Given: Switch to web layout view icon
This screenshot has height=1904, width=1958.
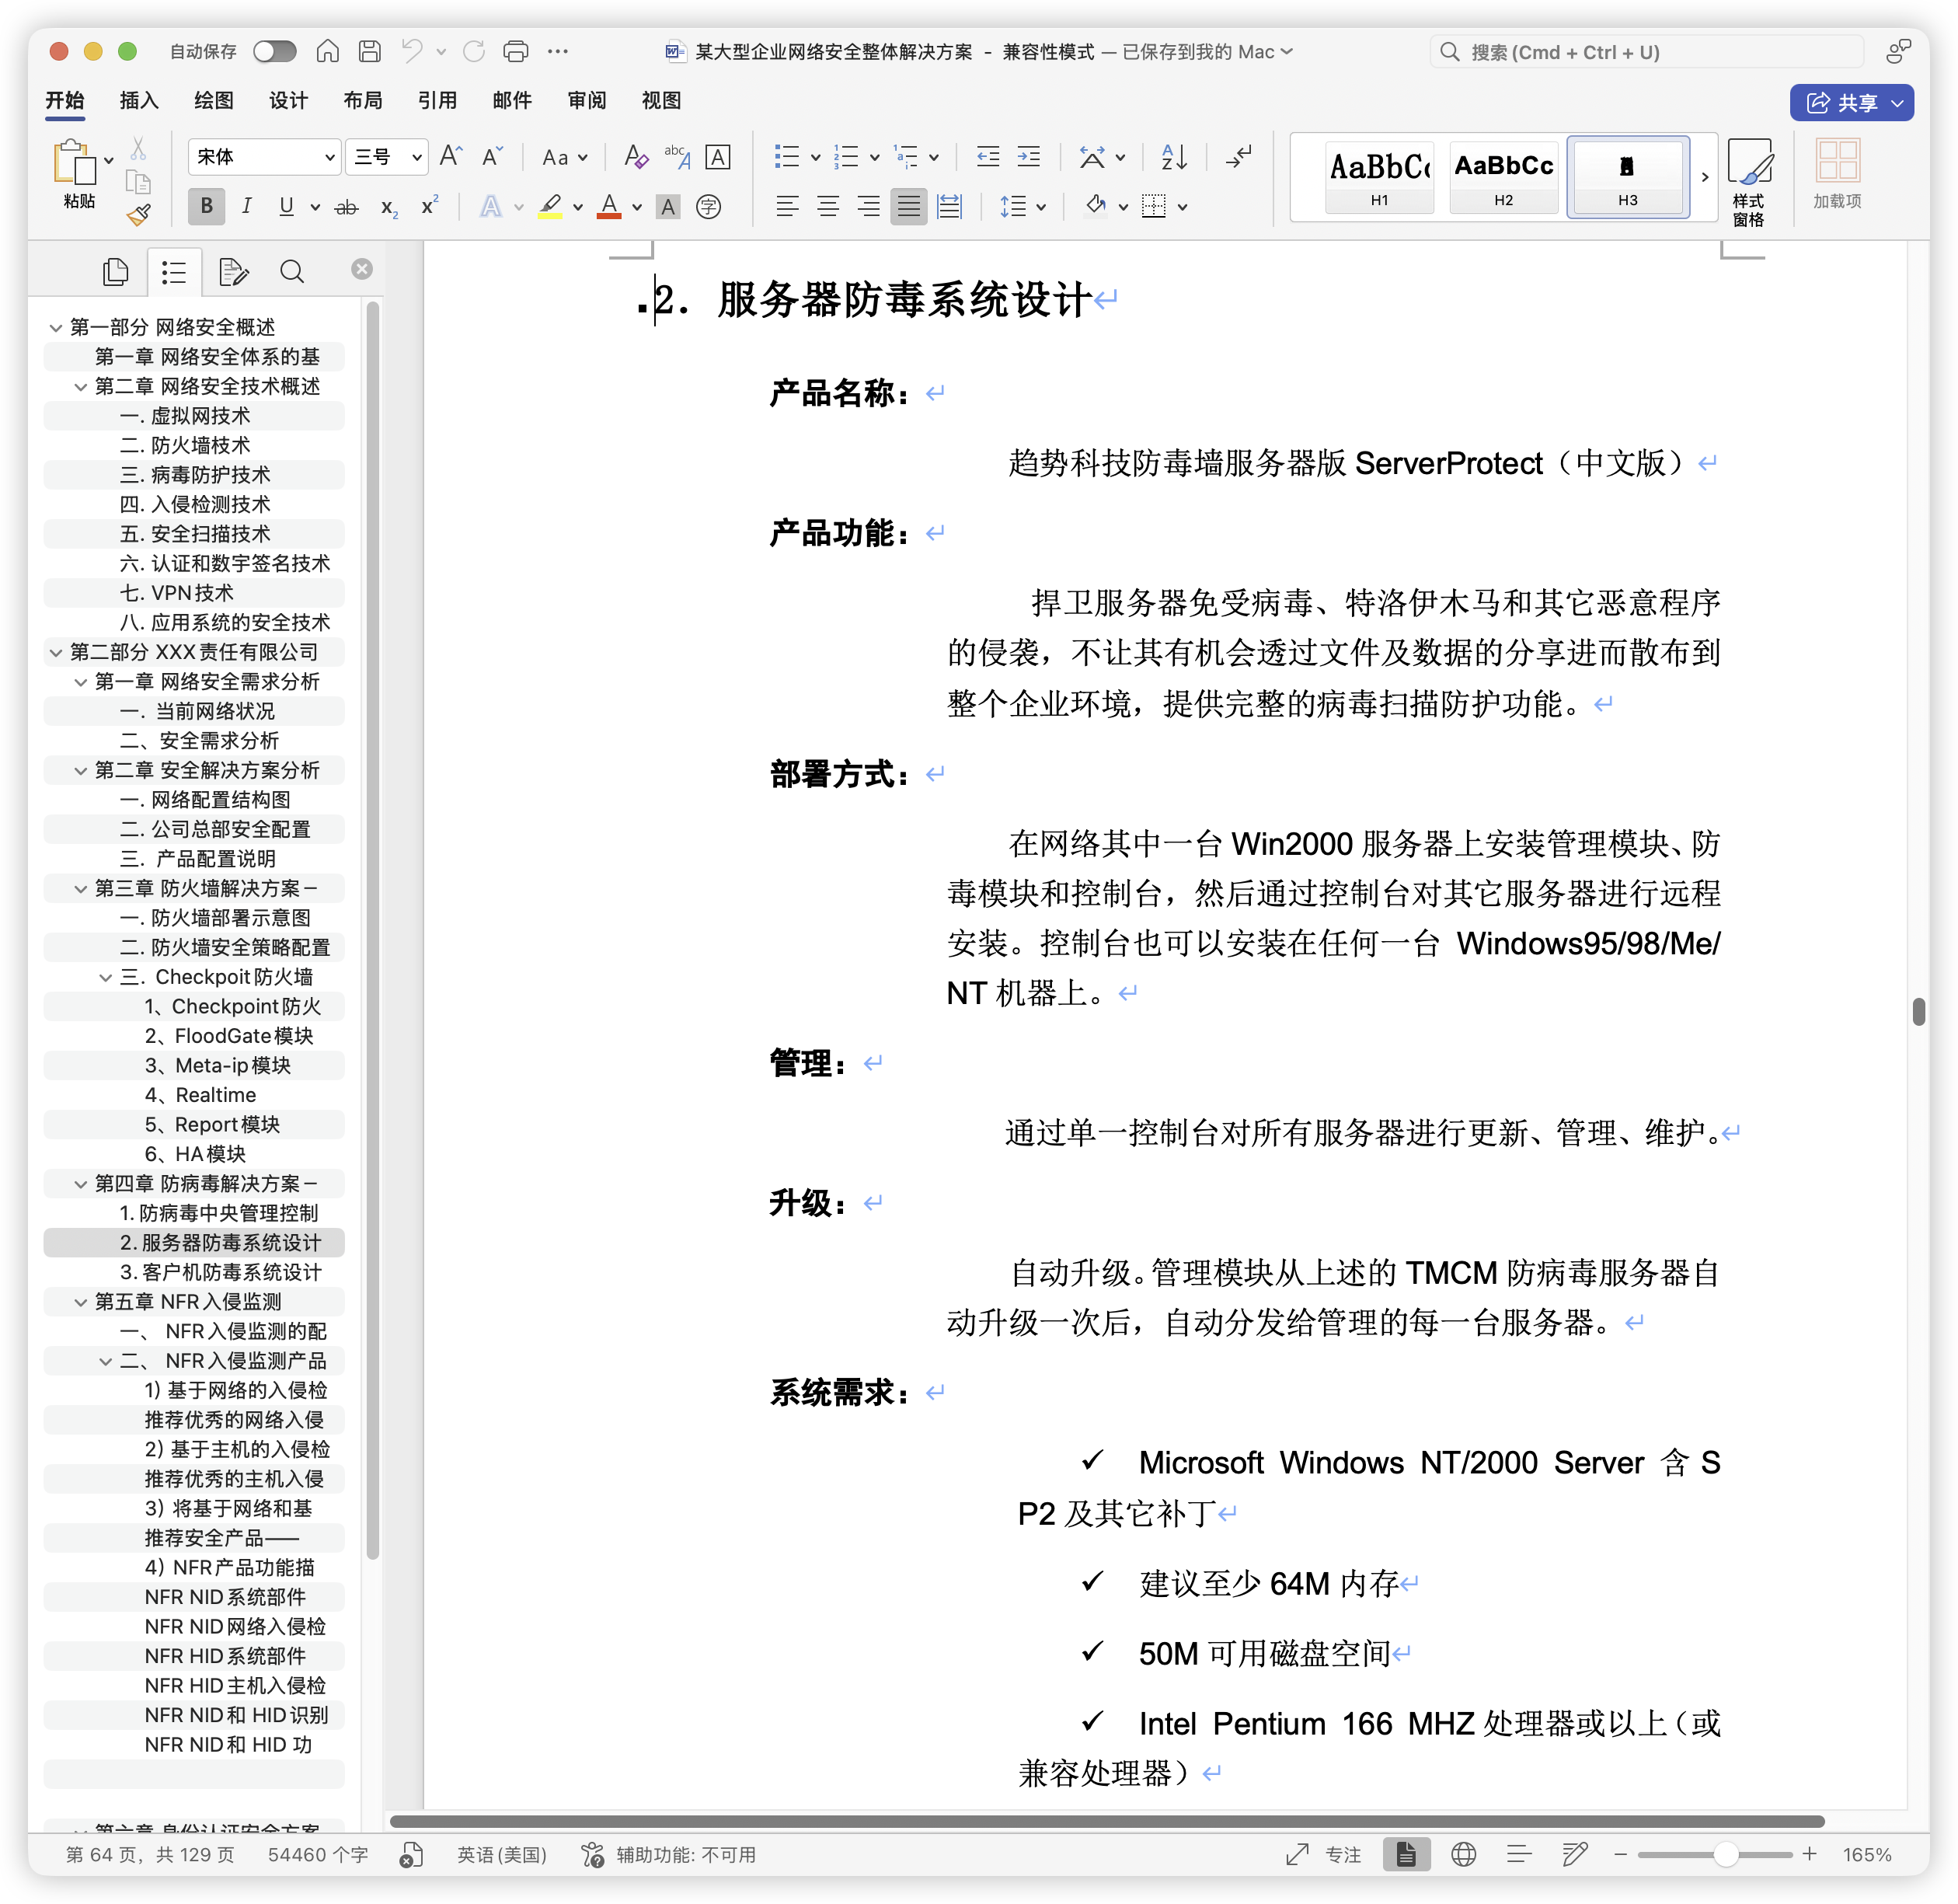Looking at the screenshot, I should (1463, 1854).
